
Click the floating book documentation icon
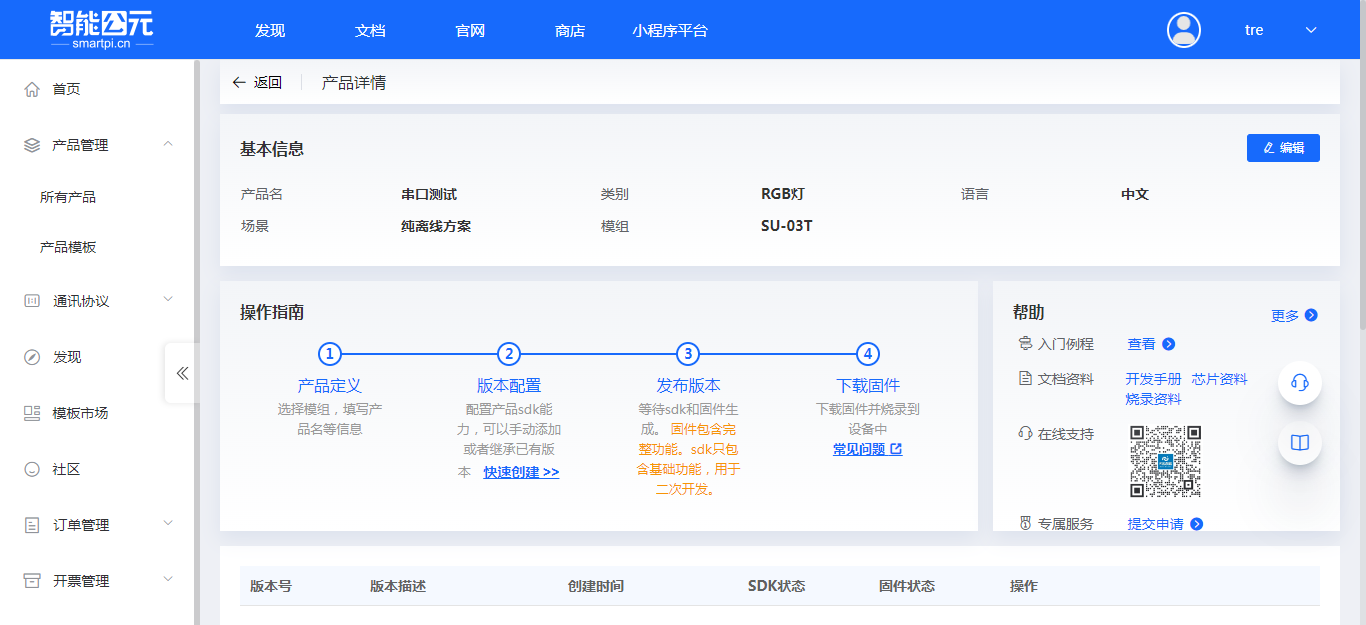1299,443
